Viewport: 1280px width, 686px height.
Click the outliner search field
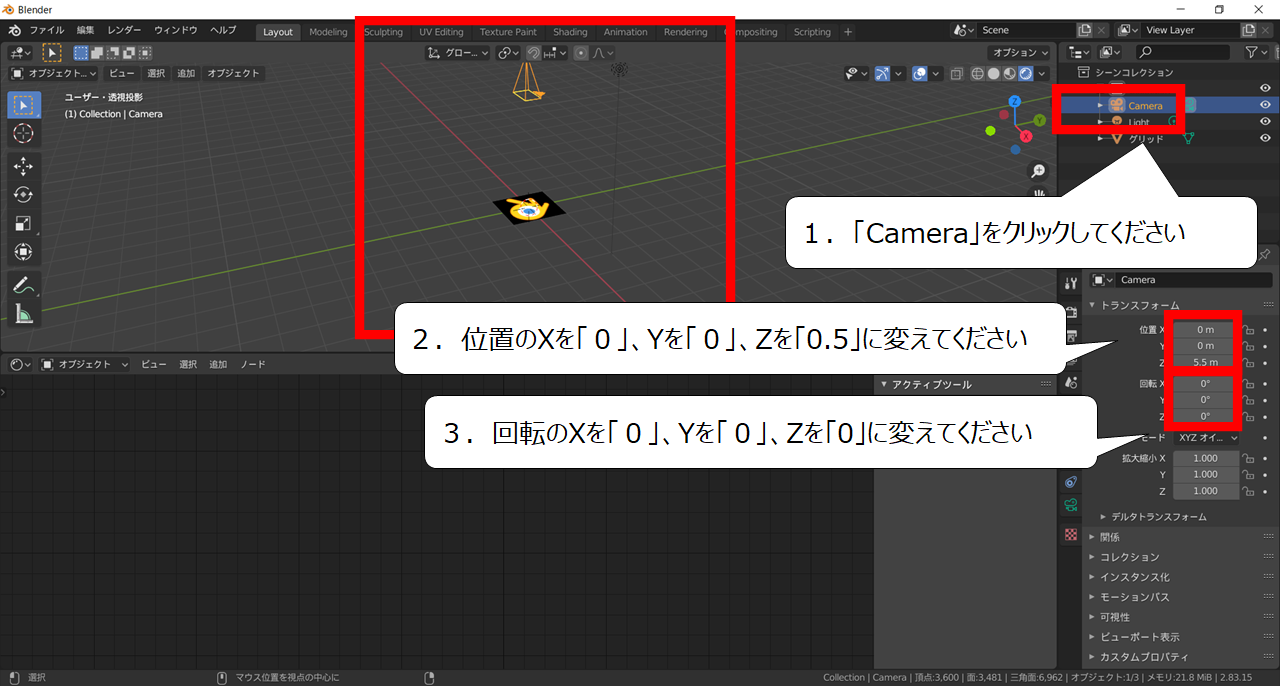point(1183,52)
